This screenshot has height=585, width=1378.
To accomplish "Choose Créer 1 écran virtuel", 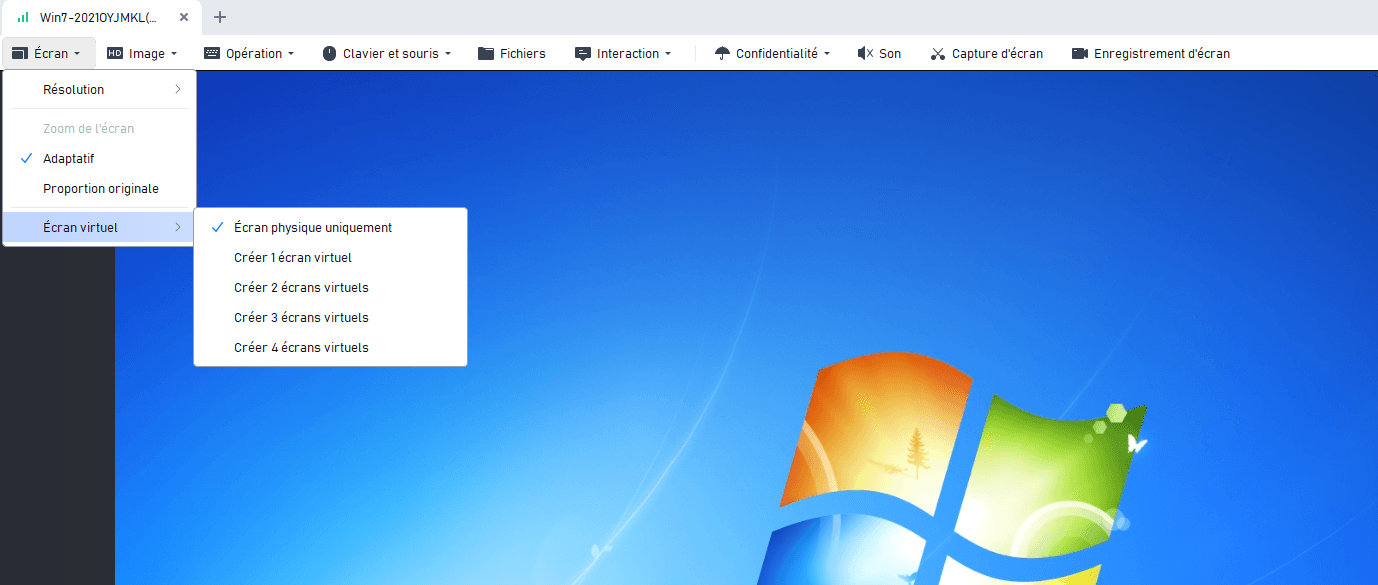I will coord(330,258).
